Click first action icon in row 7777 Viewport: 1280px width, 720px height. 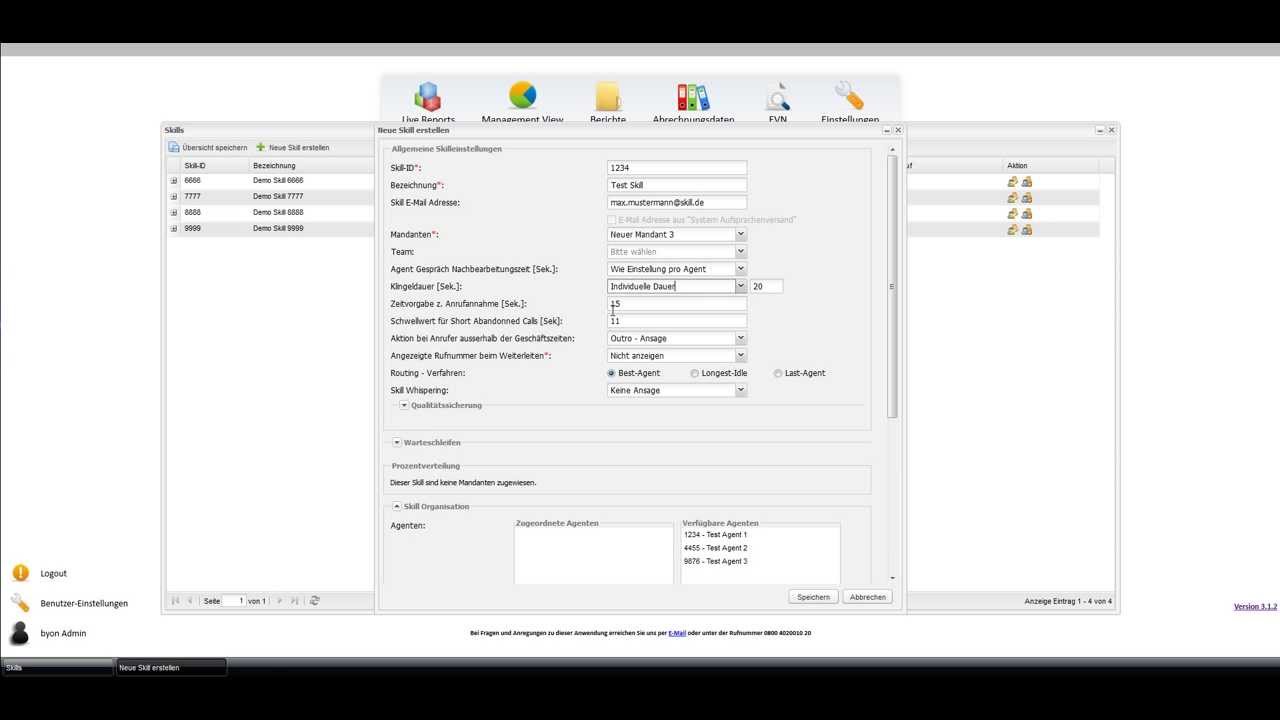tap(1013, 197)
